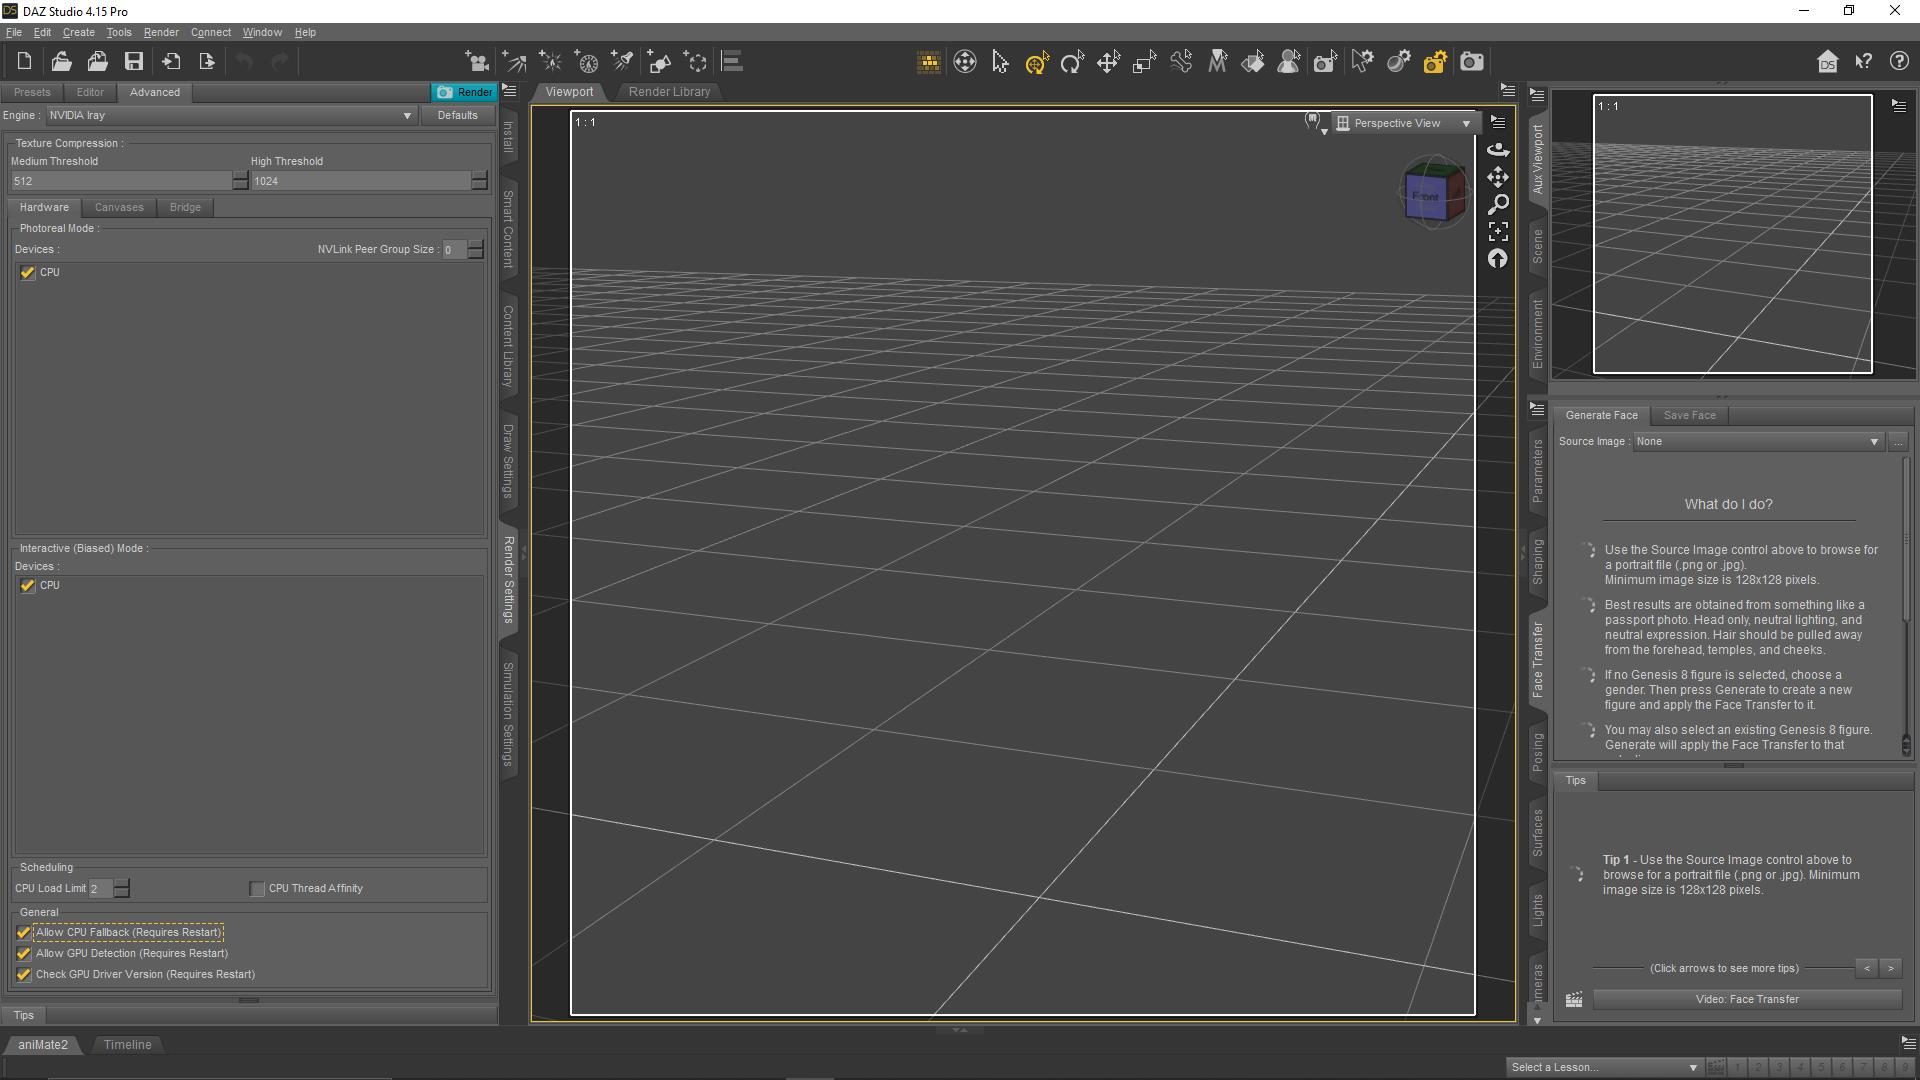Open the Render menu
Viewport: 1920px width, 1080px height.
161,32
